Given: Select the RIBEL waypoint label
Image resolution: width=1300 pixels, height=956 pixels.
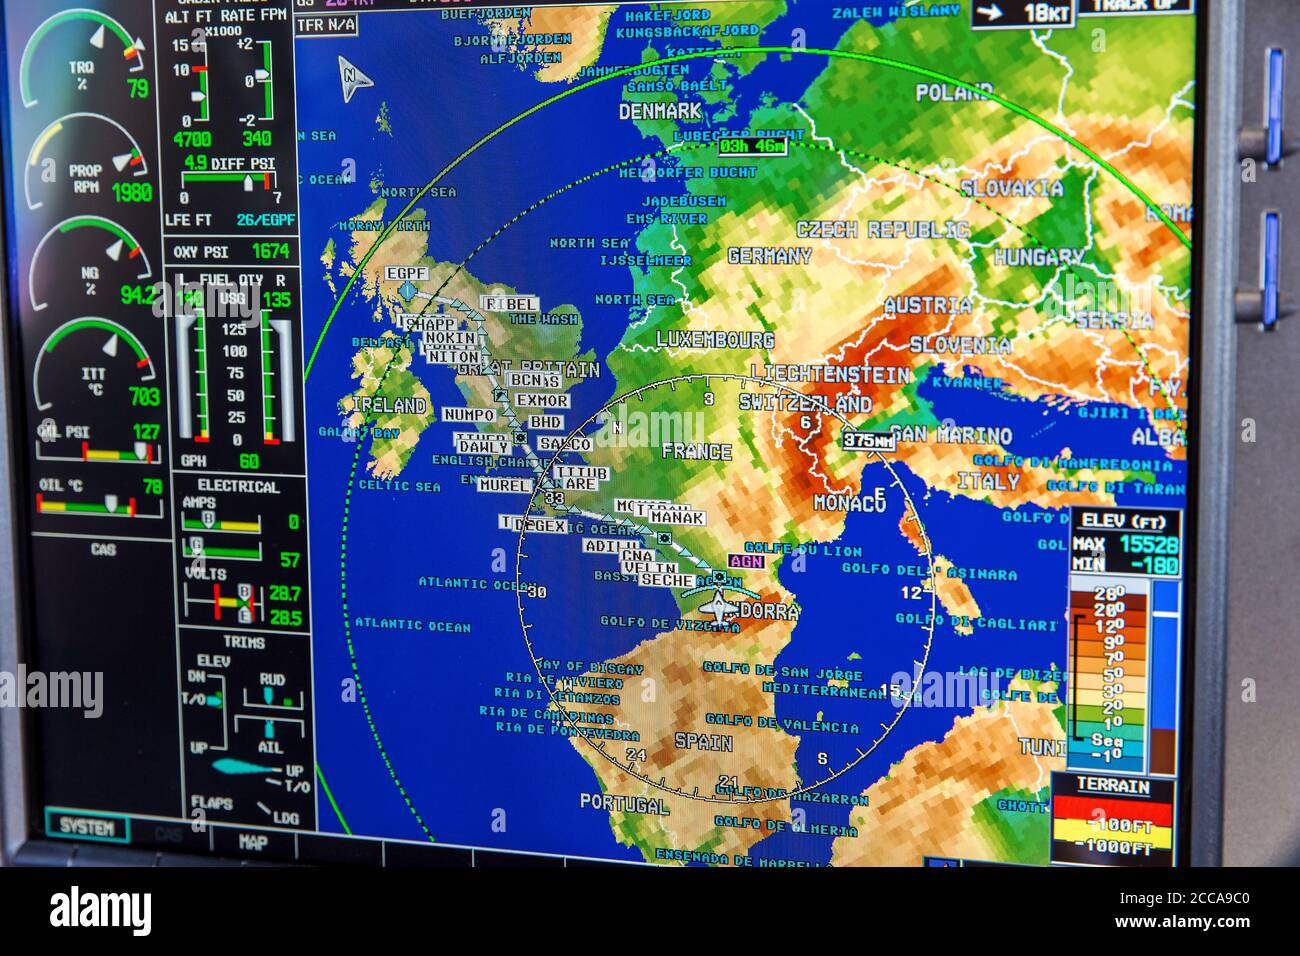Looking at the screenshot, I should [x=511, y=303].
